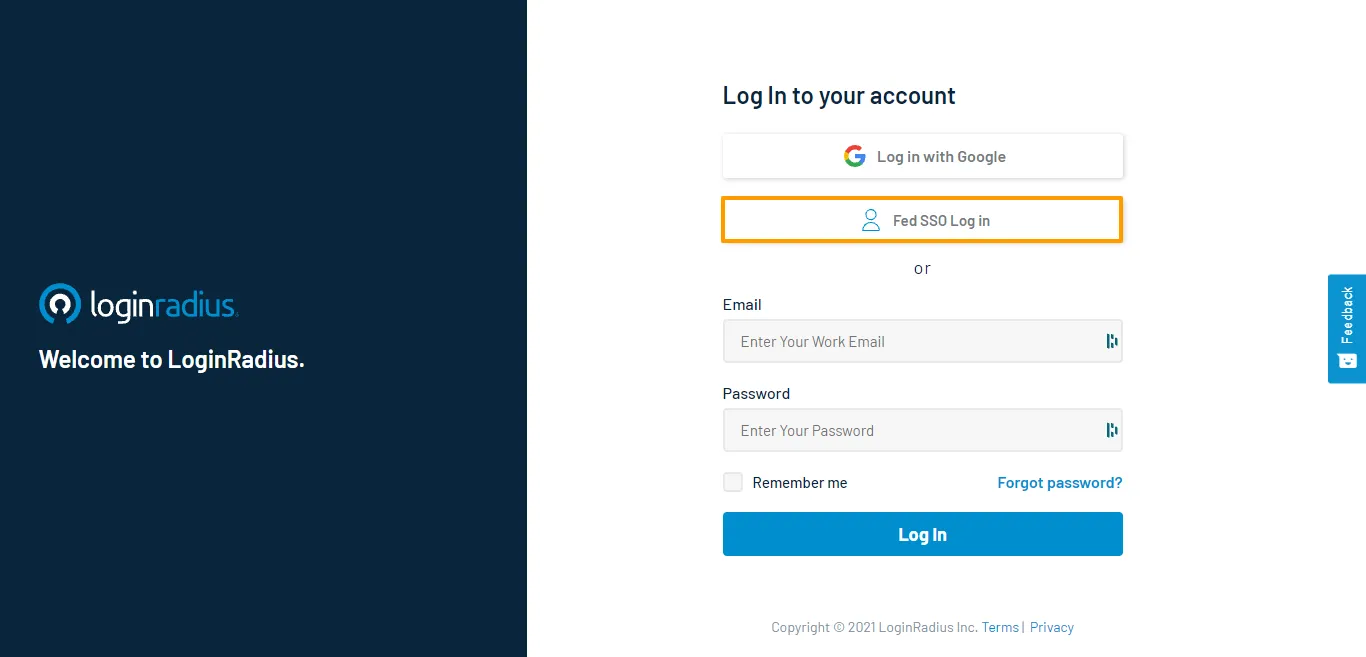Image resolution: width=1366 pixels, height=657 pixels.
Task: Click the Fed SSO Log in option
Action: (x=922, y=219)
